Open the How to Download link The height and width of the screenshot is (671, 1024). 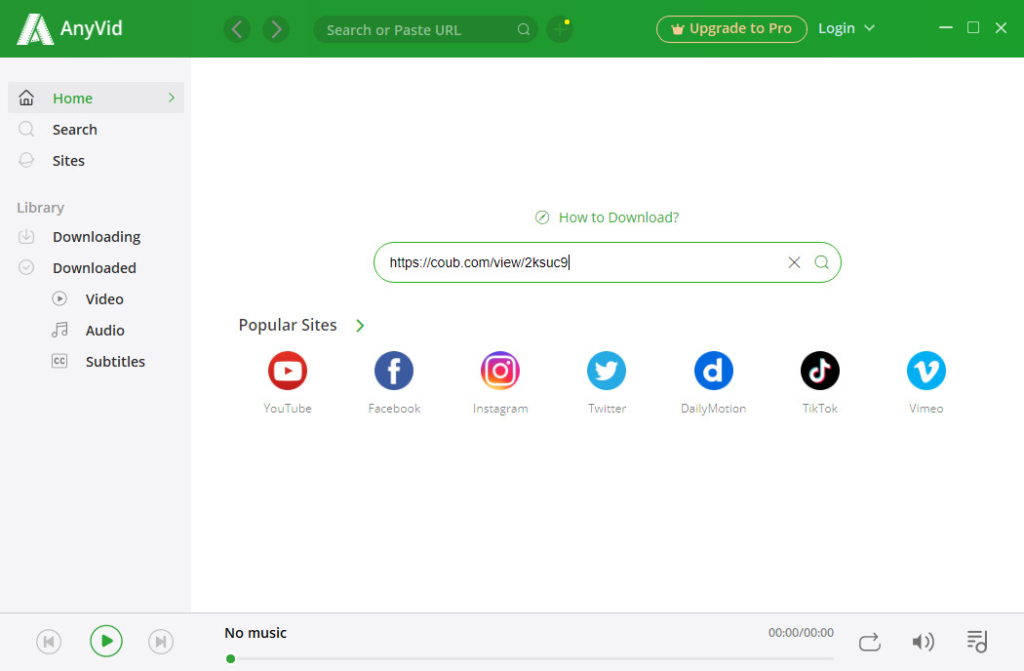pos(618,218)
